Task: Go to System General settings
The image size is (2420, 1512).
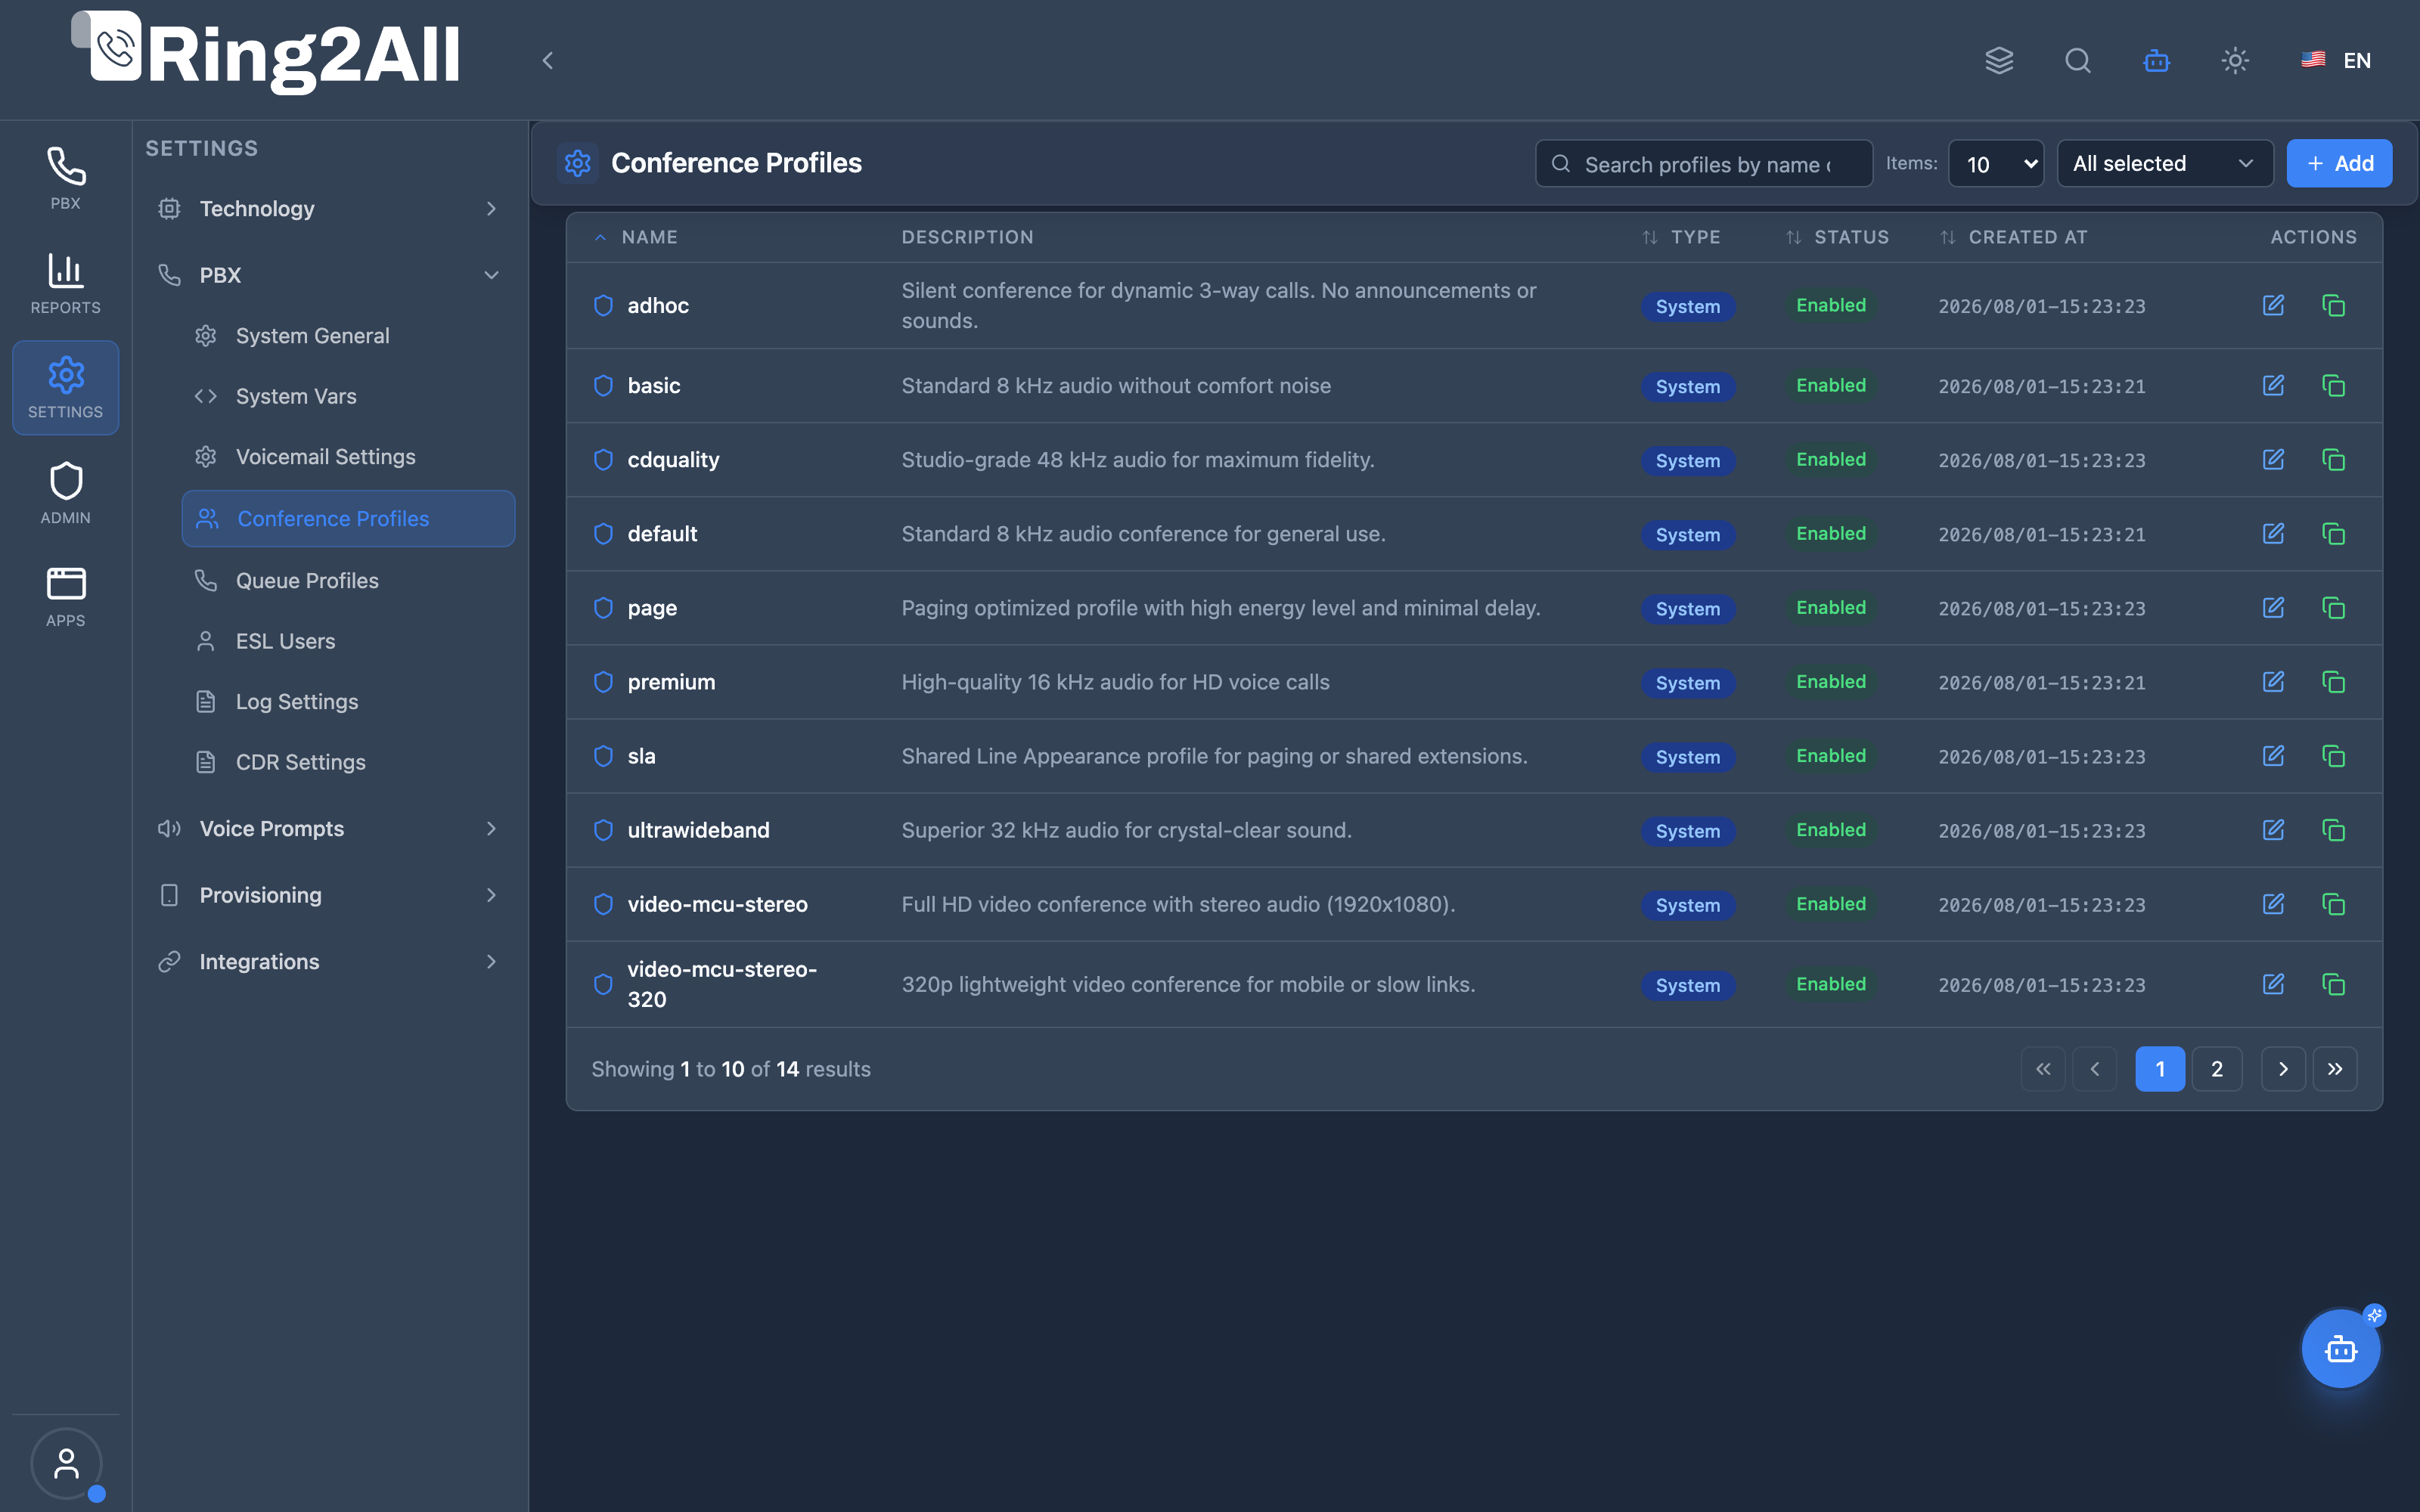Action: [x=348, y=336]
